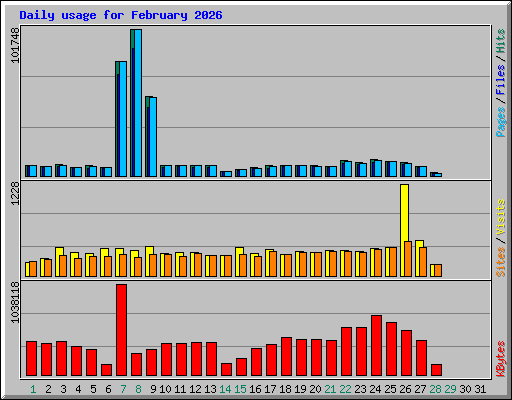Image resolution: width=512 pixels, height=400 pixels.
Task: Click the red KBytes bar for day 28
Action: [436, 370]
